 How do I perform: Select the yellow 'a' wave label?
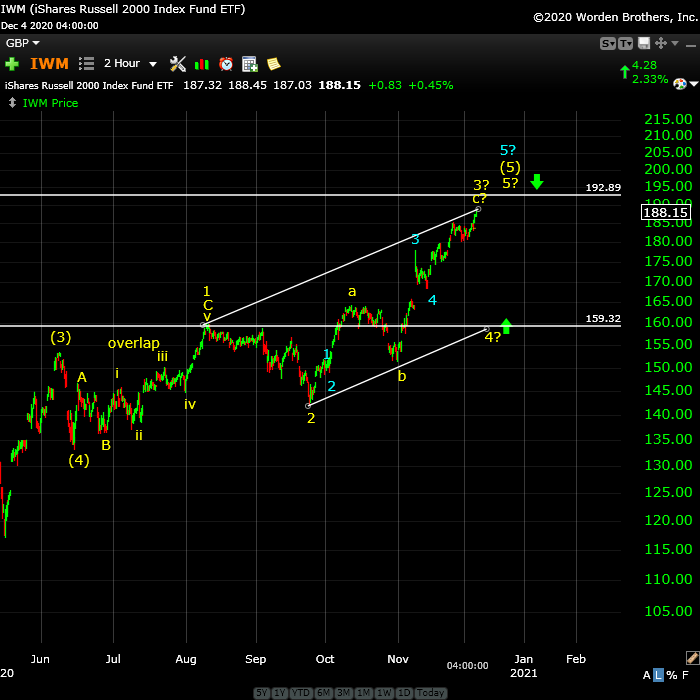[x=352, y=292]
